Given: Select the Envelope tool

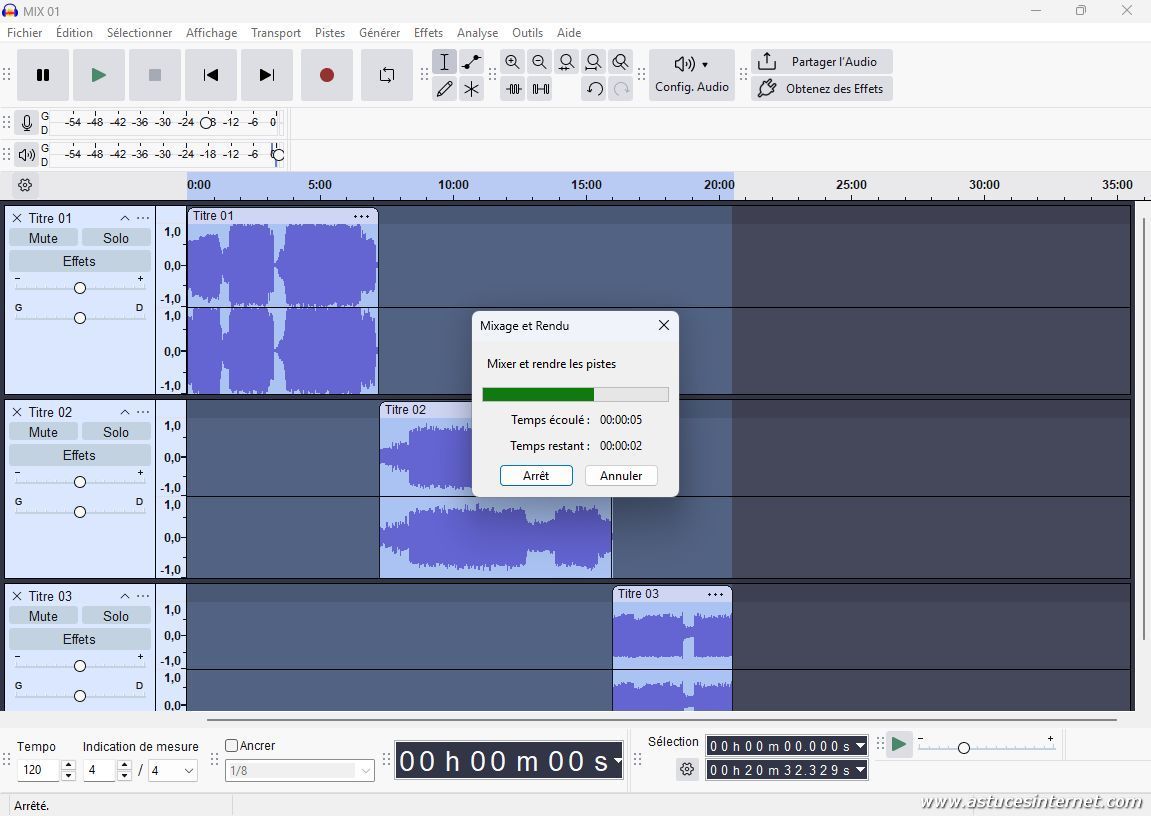Looking at the screenshot, I should pyautogui.click(x=471, y=62).
